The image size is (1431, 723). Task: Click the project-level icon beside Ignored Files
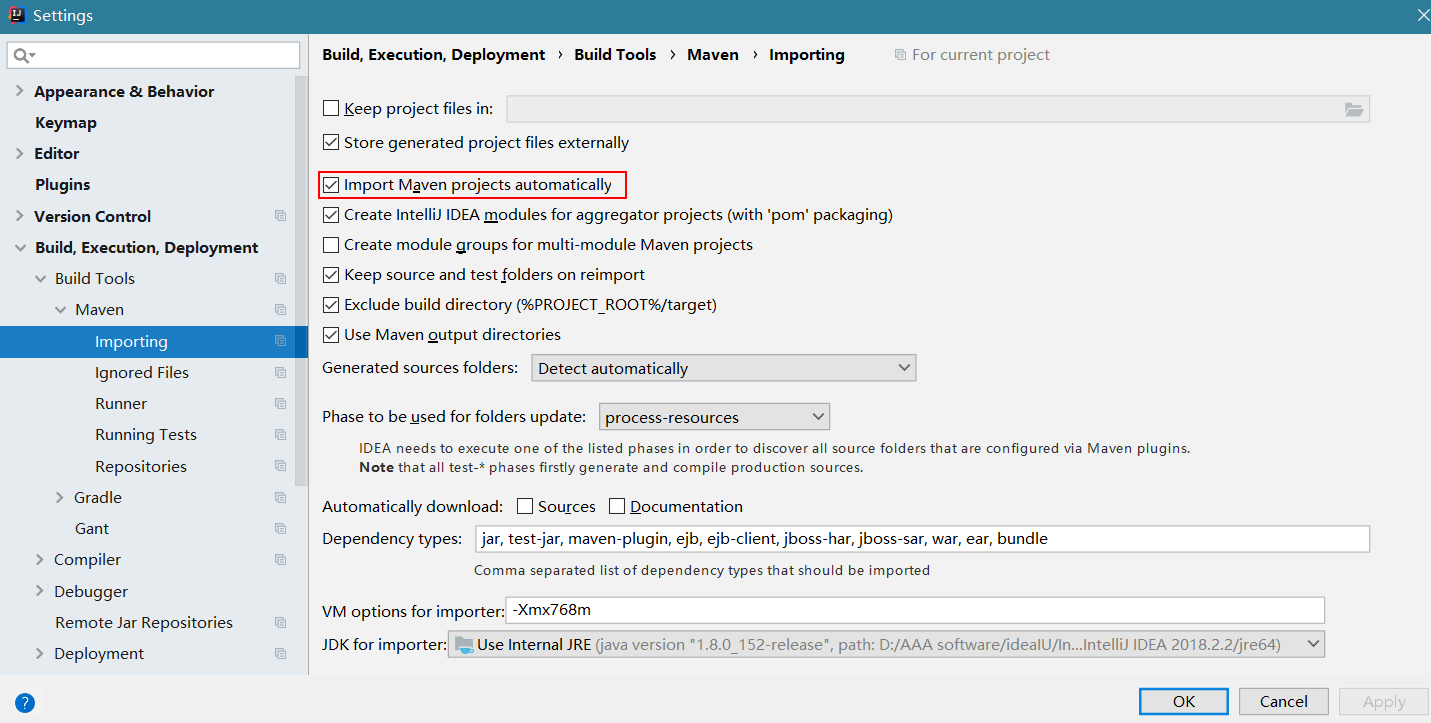280,373
